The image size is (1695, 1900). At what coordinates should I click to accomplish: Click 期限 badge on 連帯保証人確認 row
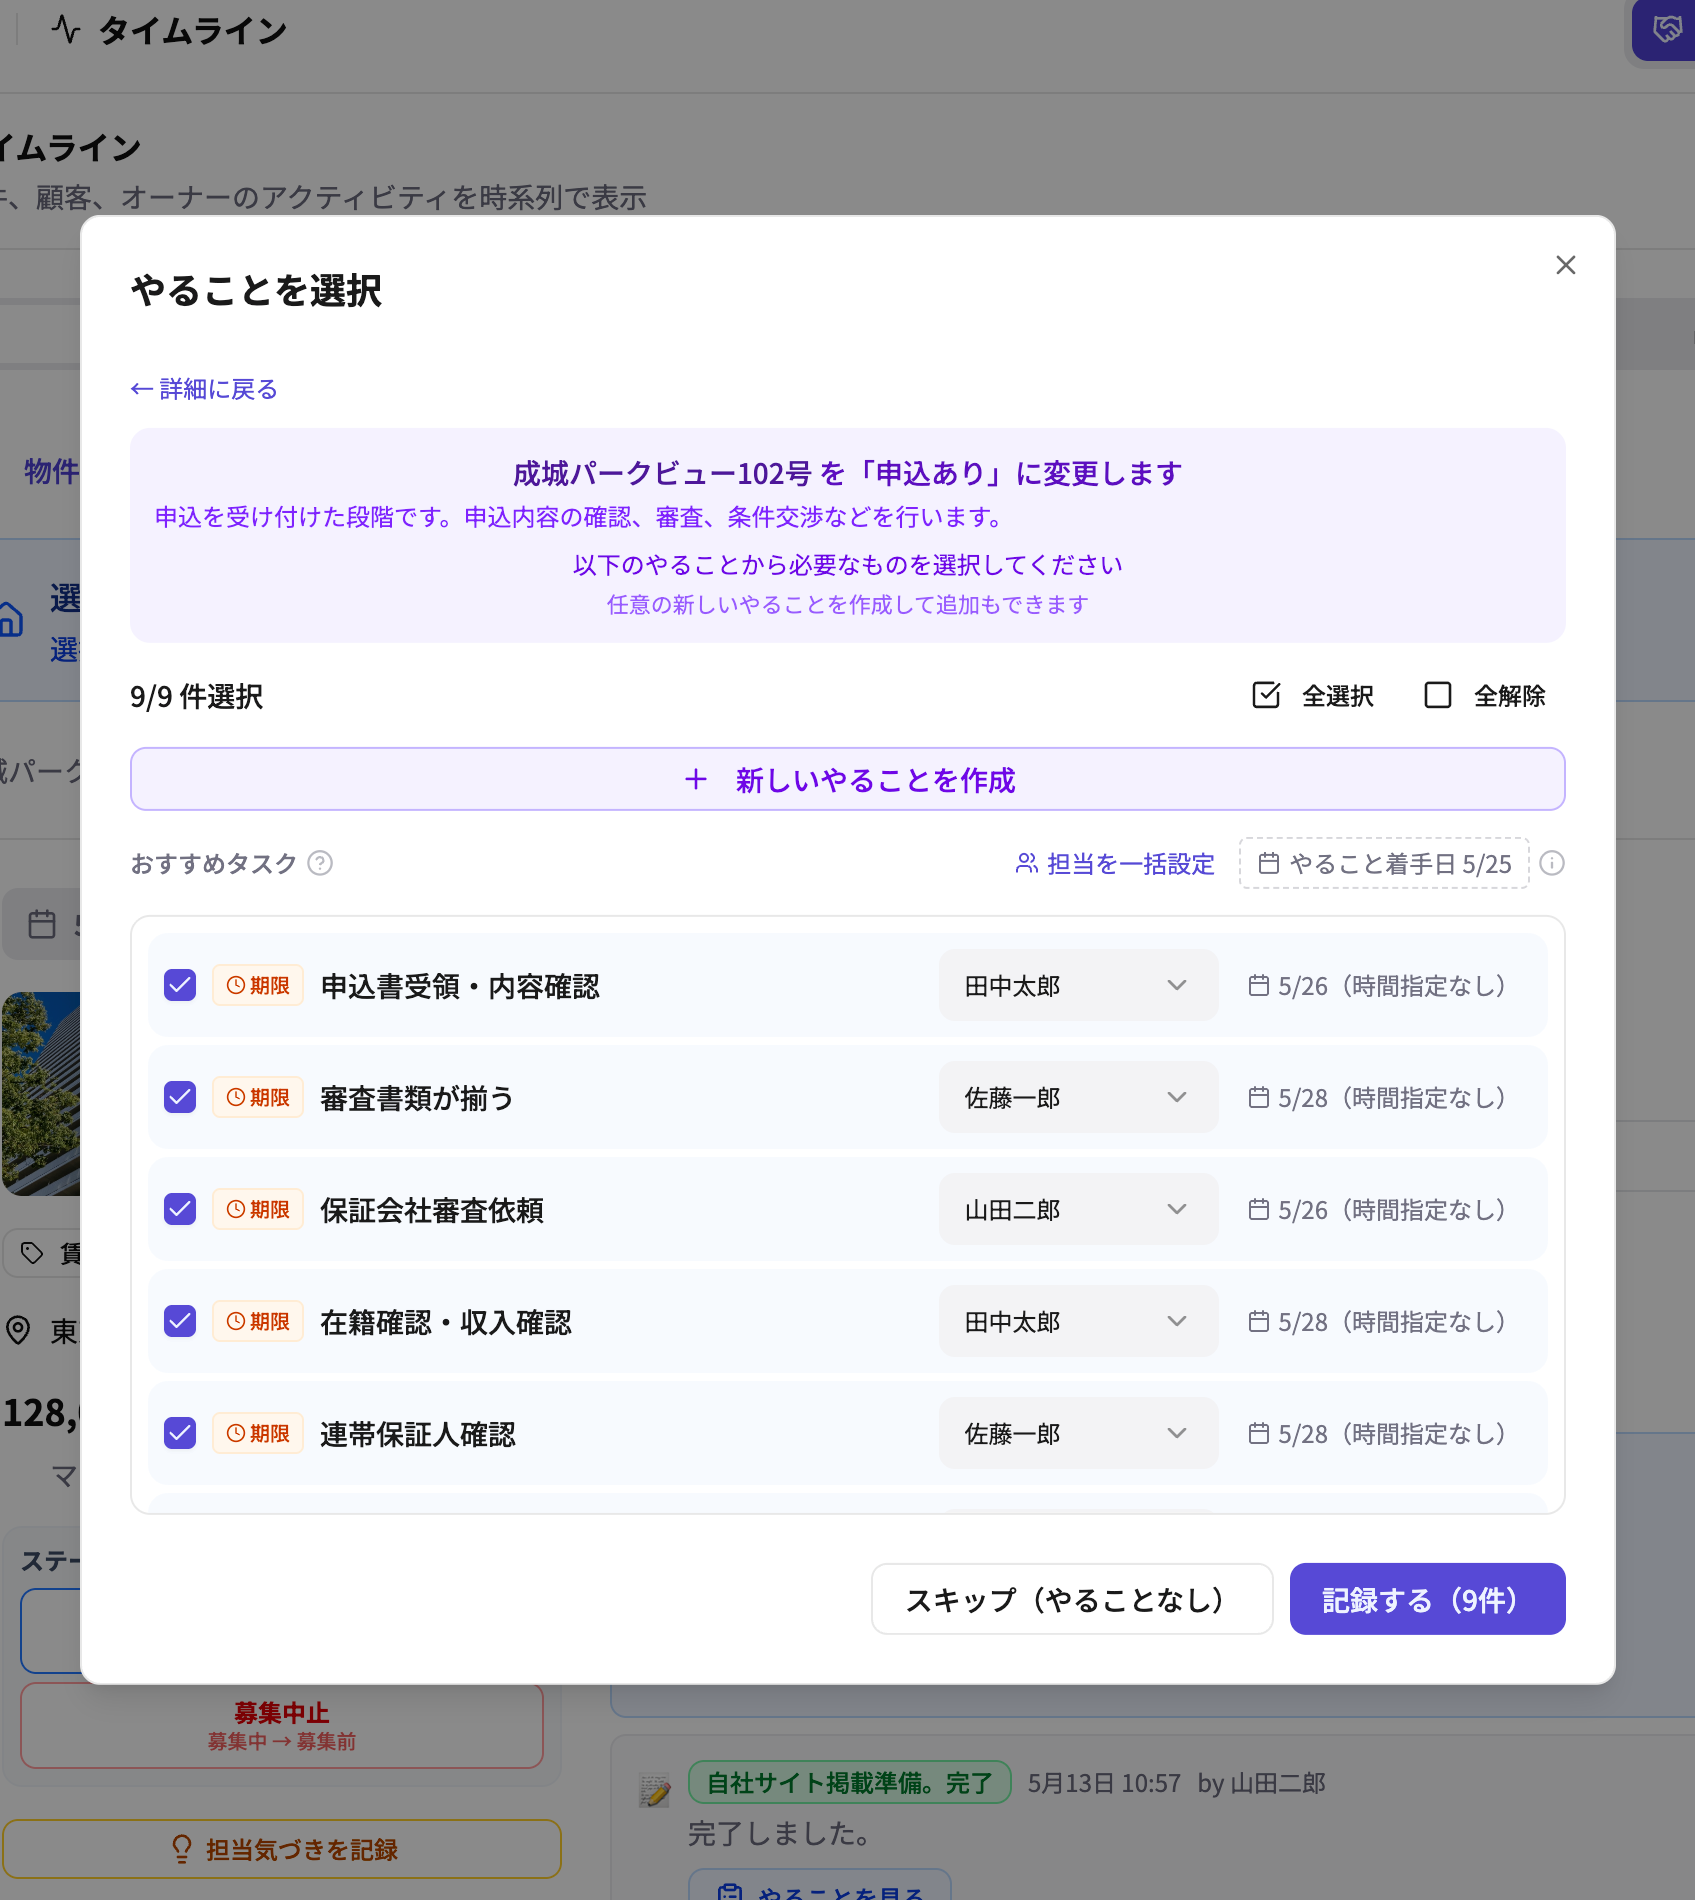pos(258,1433)
